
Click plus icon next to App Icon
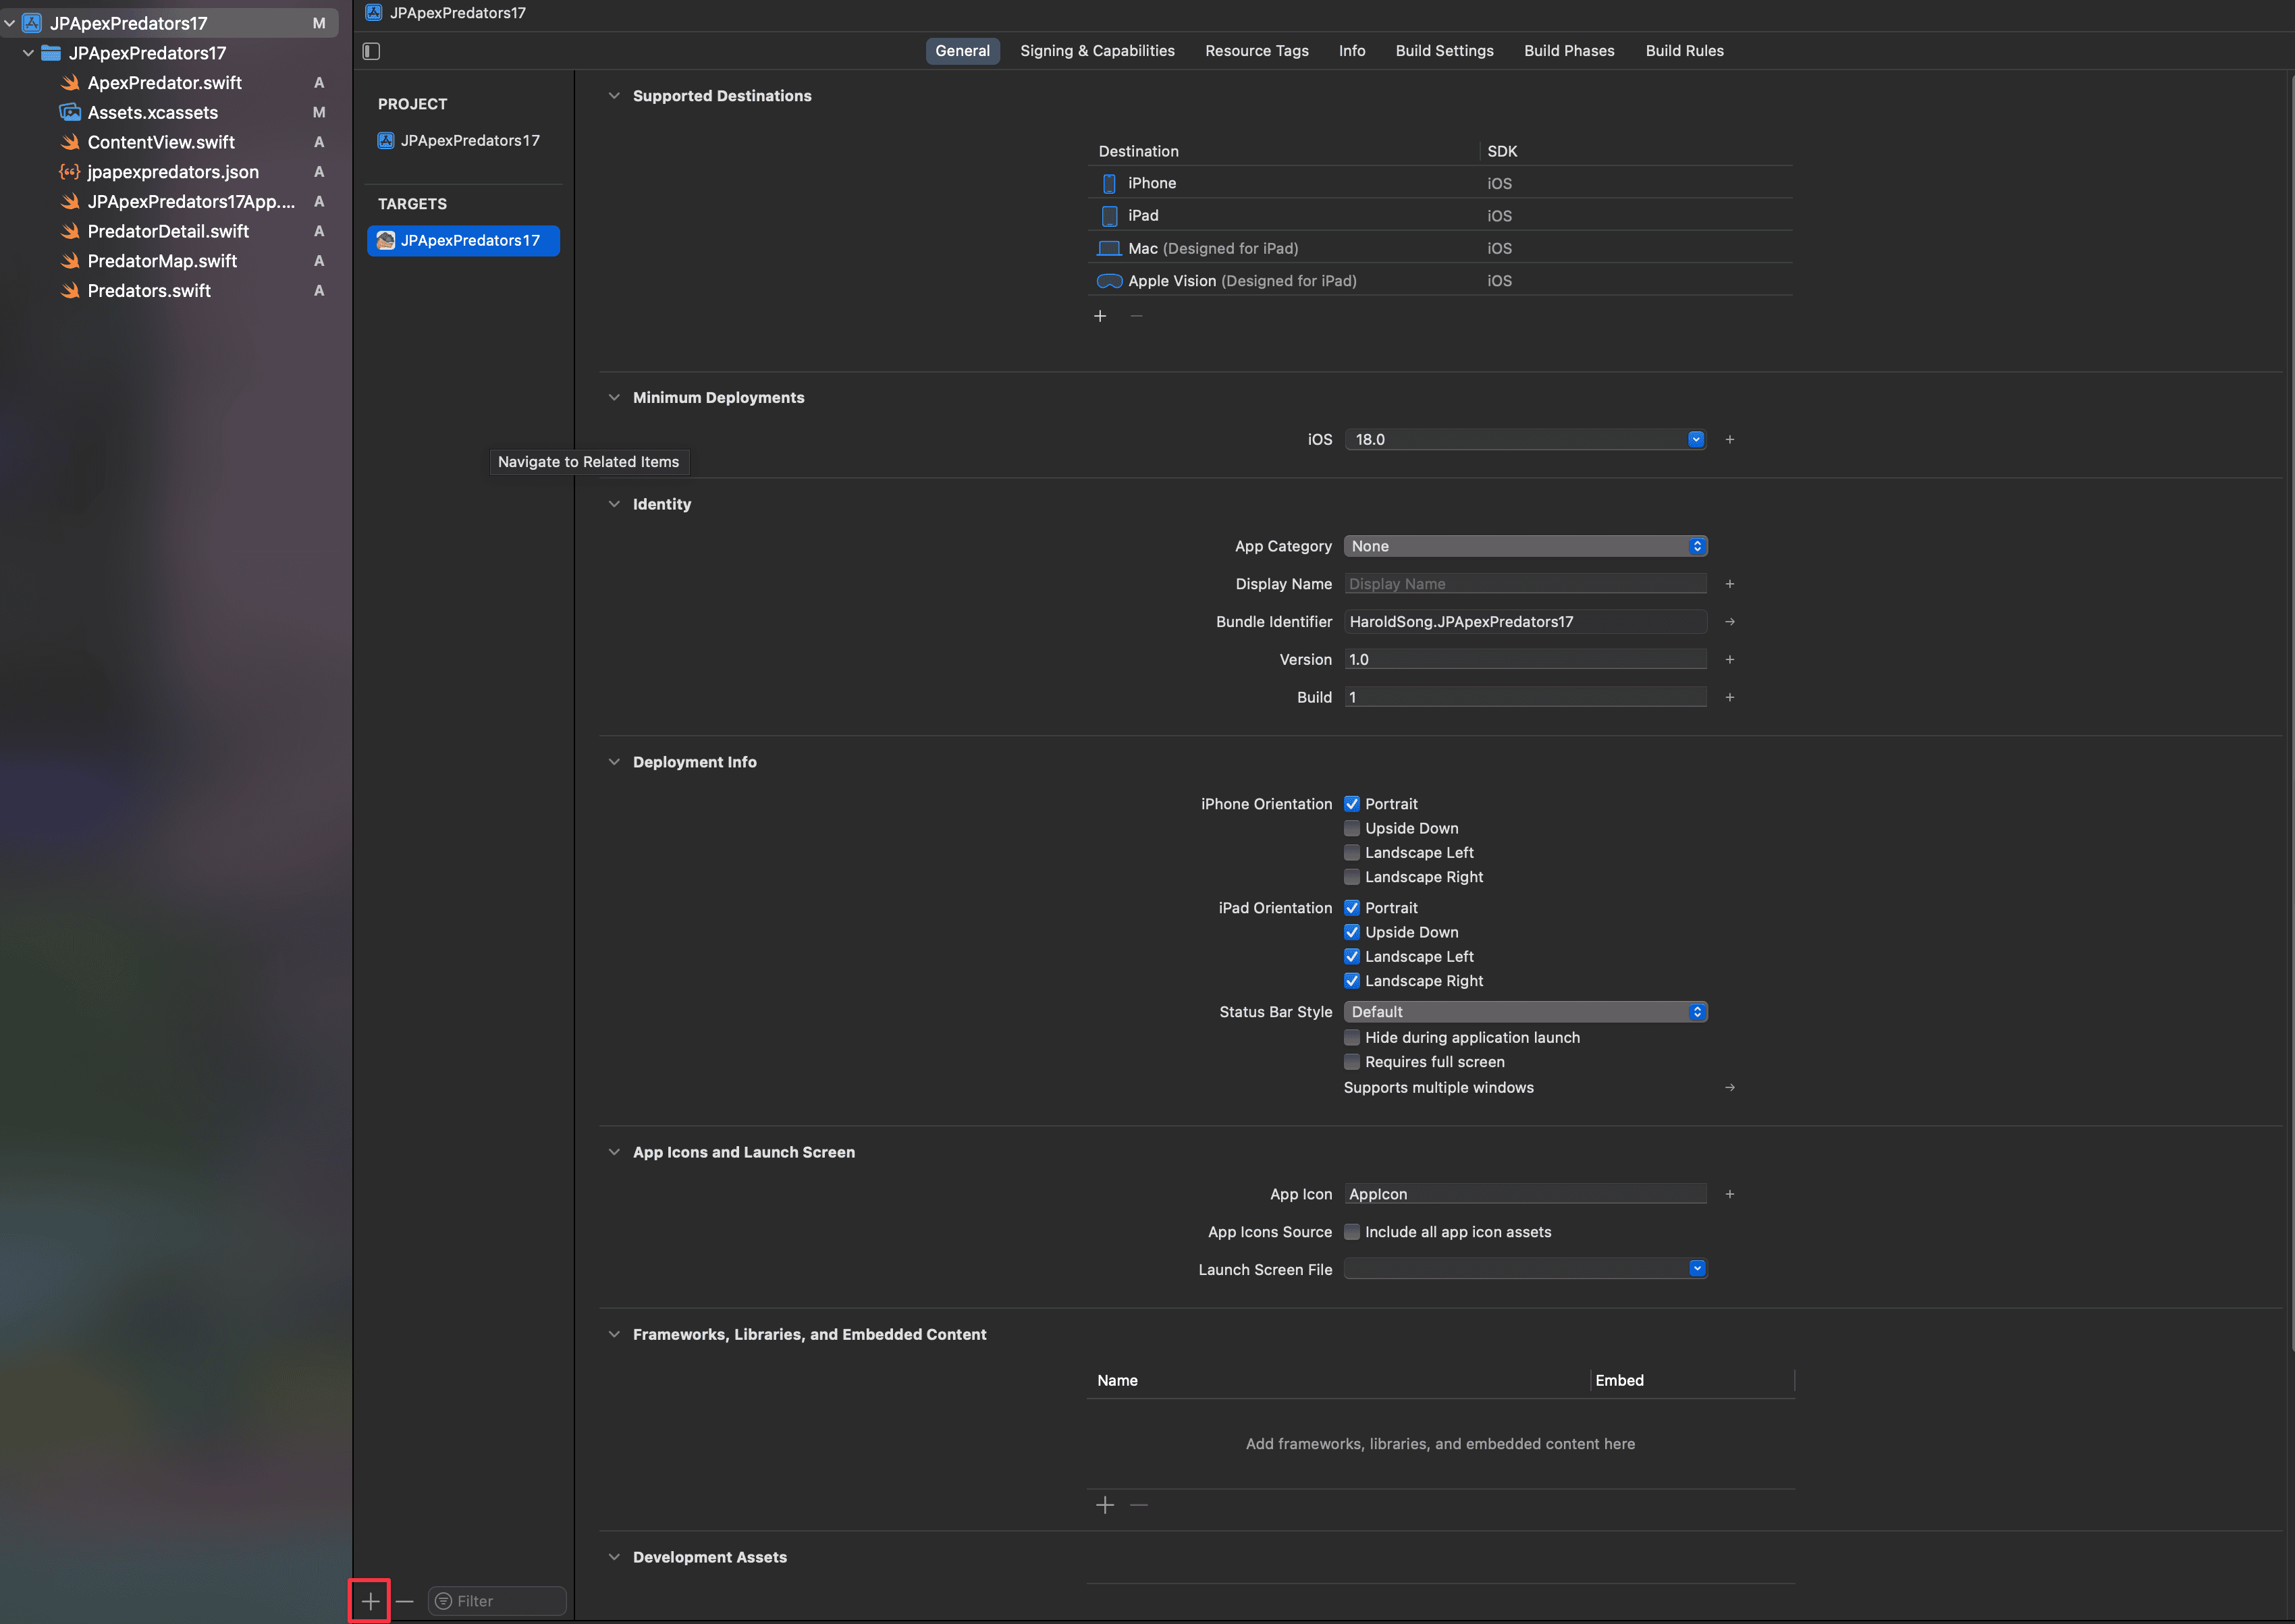coord(1730,1194)
